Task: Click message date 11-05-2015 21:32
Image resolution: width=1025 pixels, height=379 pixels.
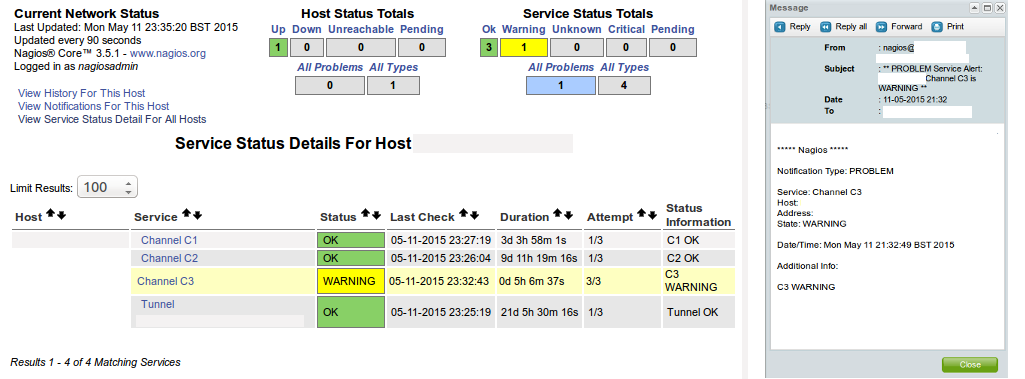Action: coord(915,100)
